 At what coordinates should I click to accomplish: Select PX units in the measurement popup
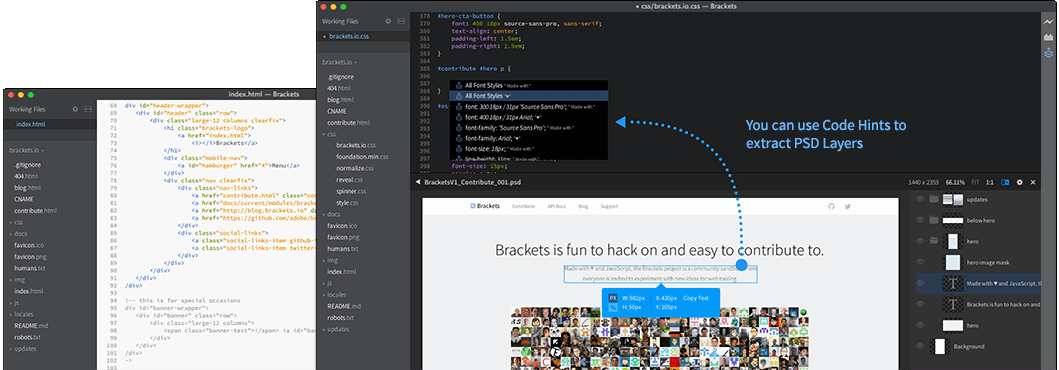click(613, 298)
